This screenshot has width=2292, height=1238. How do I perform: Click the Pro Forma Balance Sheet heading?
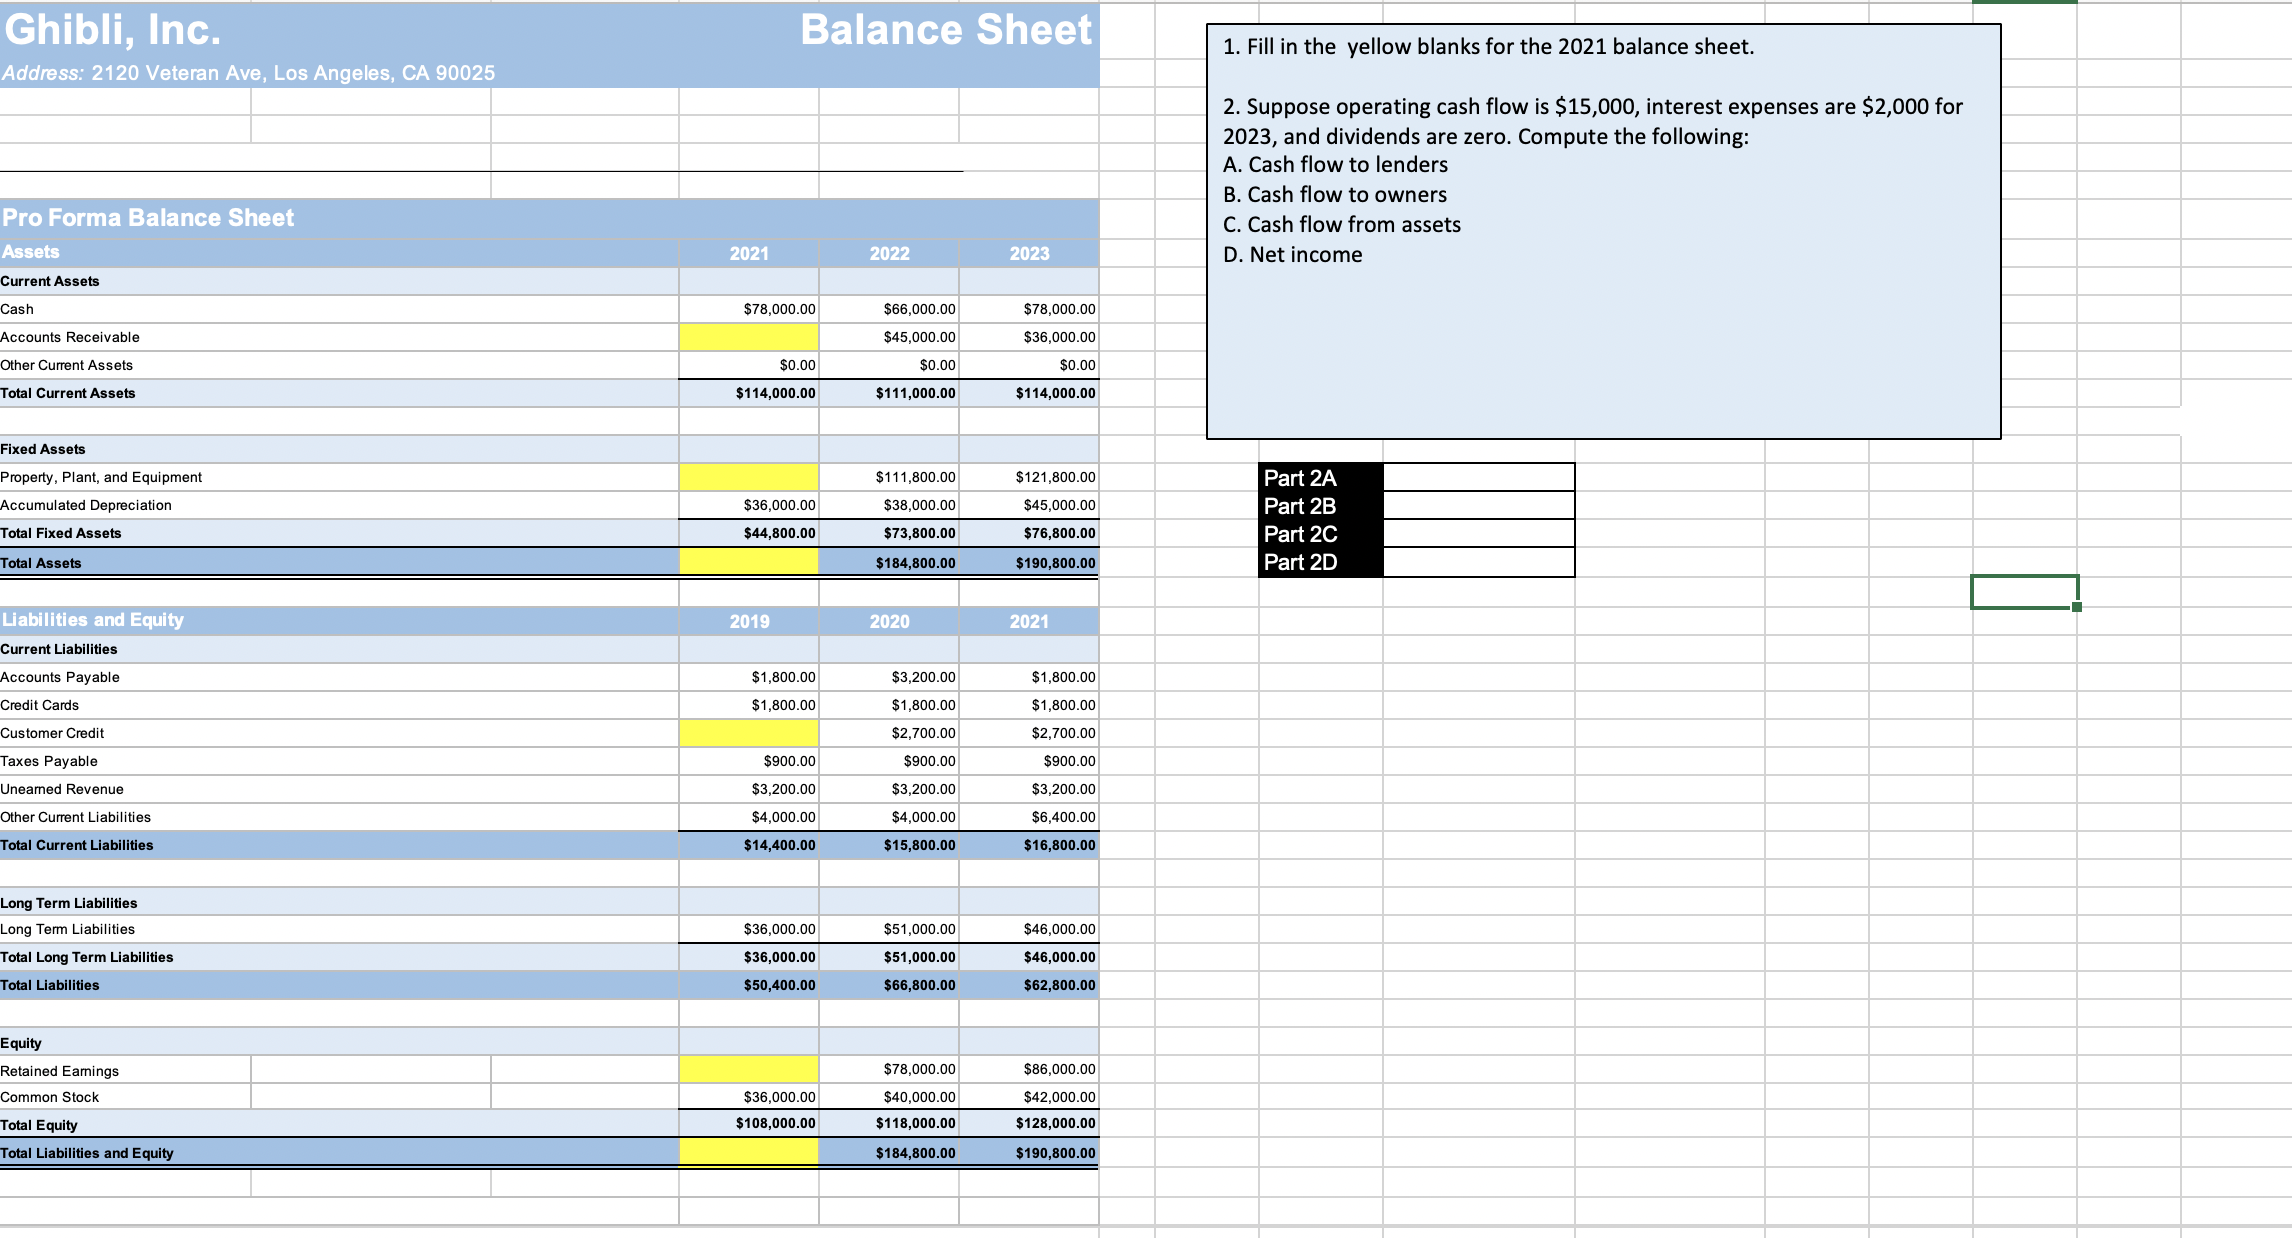(x=148, y=217)
